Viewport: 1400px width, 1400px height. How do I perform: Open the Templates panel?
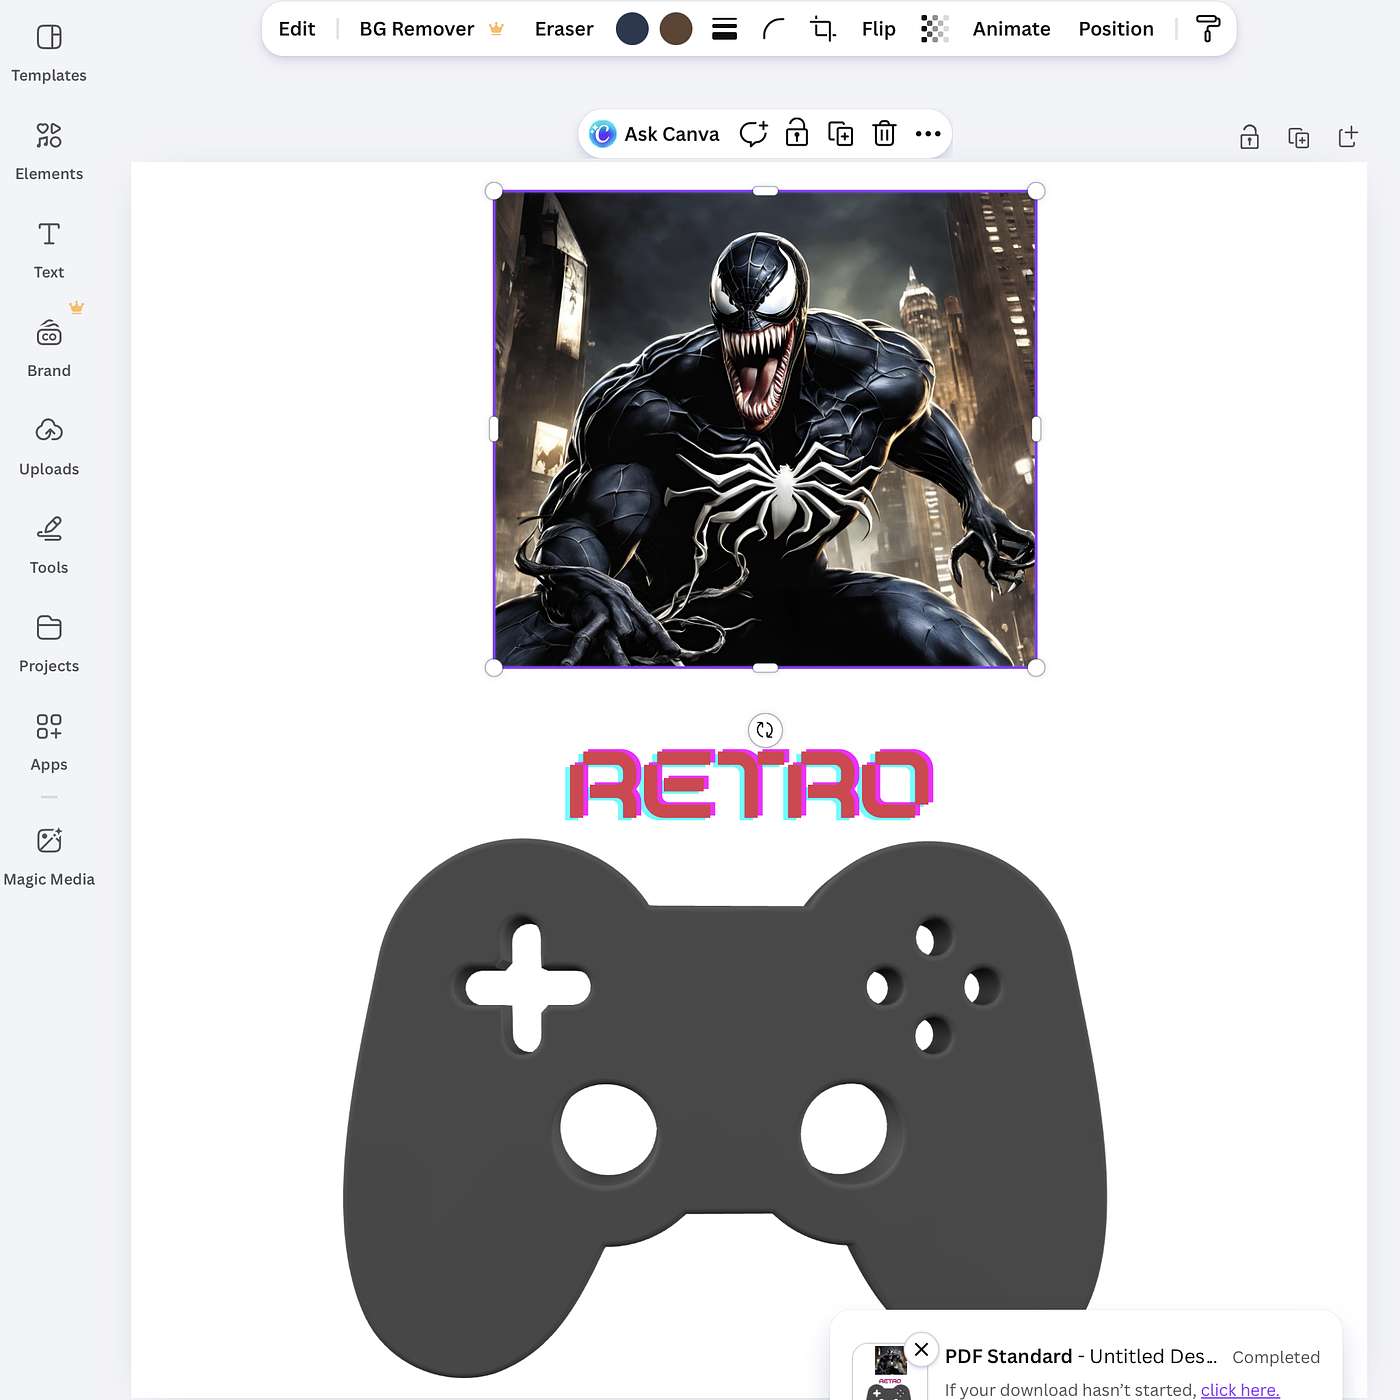tap(49, 54)
